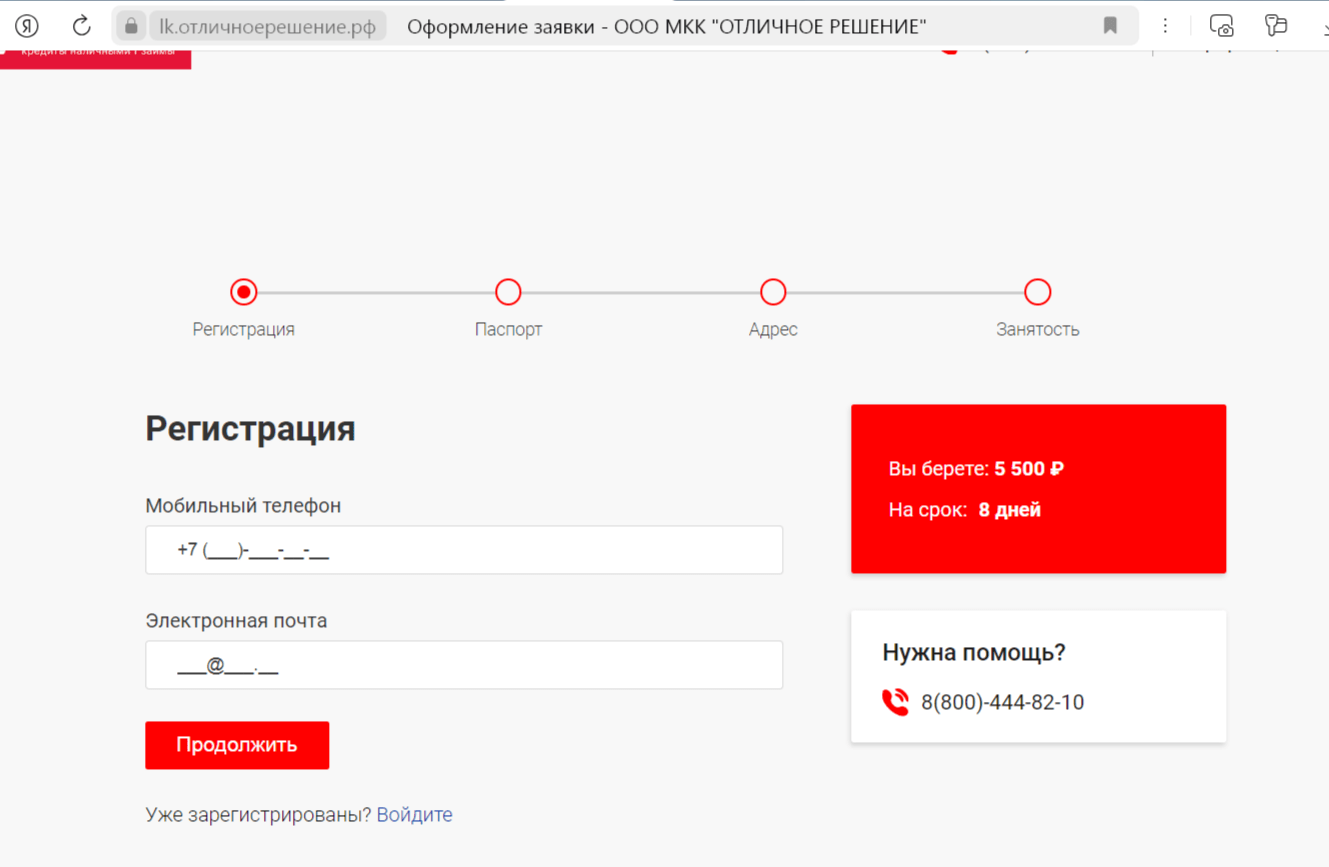Select the Регистрация step circle

tap(244, 292)
